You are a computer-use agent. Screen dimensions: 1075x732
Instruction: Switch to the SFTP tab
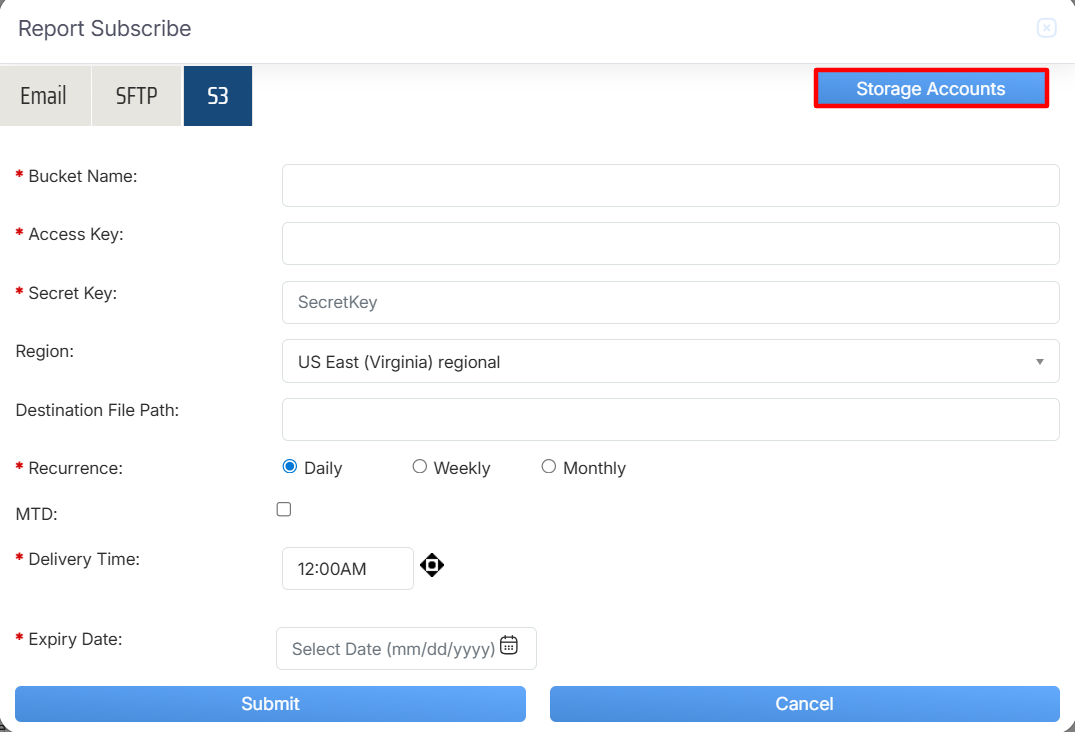click(136, 96)
